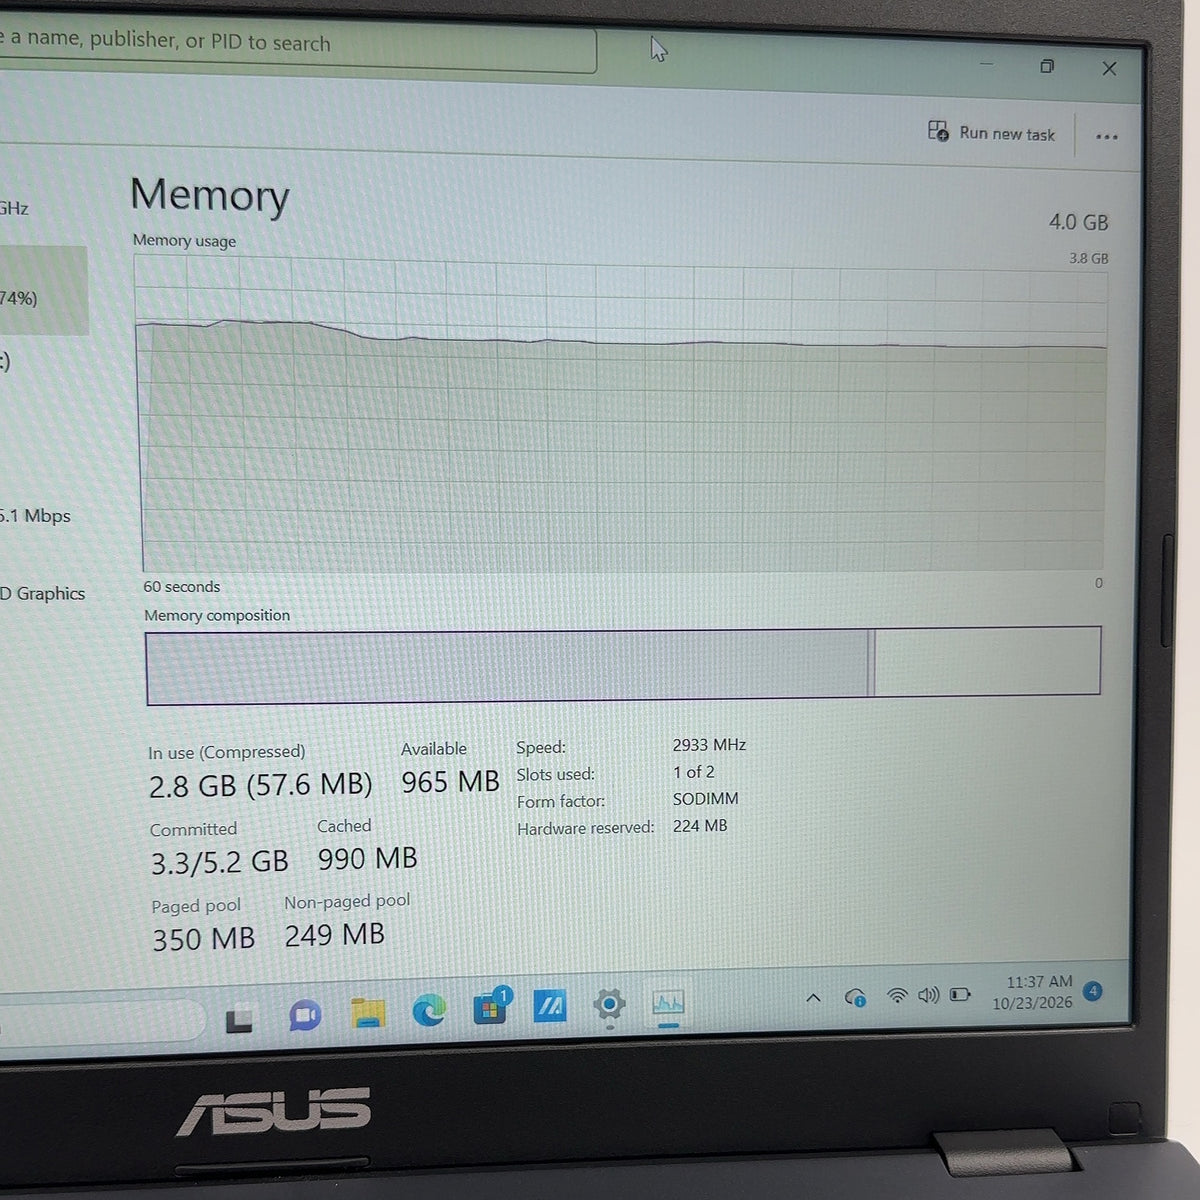Open File Explorer from the taskbar
The width and height of the screenshot is (1200, 1200).
tap(368, 1013)
